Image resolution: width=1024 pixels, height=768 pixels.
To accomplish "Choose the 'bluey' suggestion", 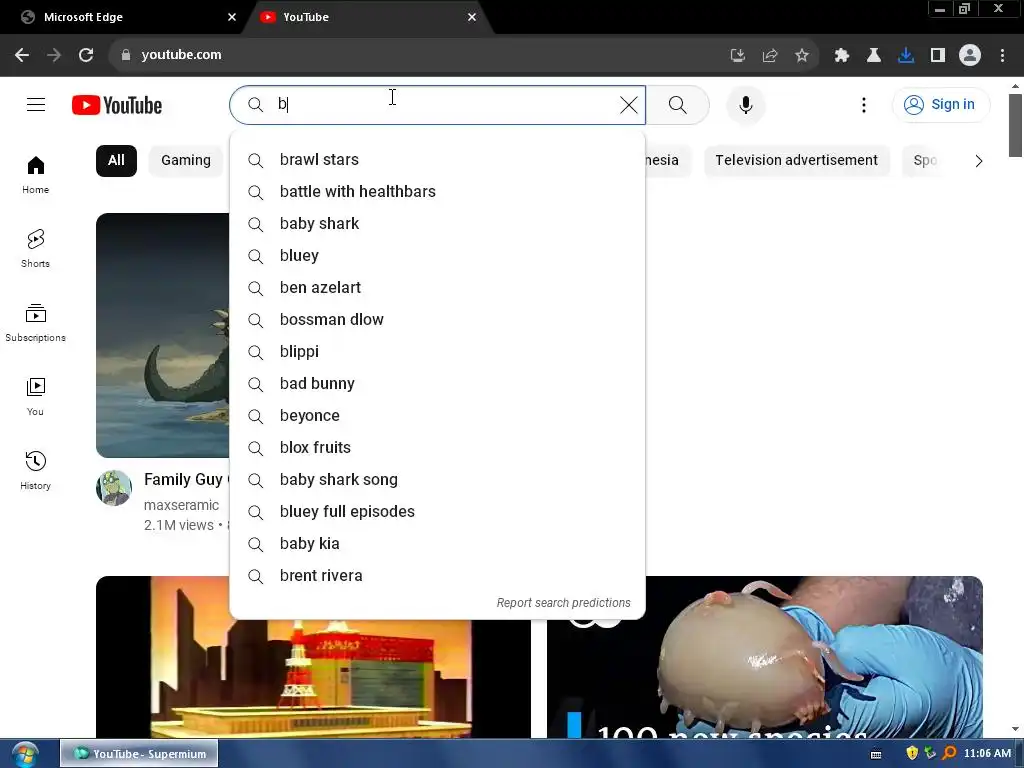I will [438, 256].
